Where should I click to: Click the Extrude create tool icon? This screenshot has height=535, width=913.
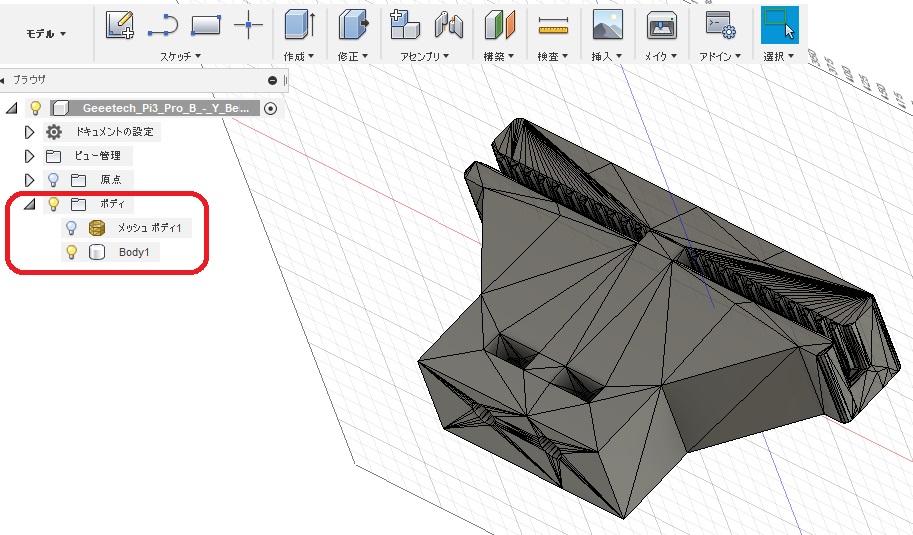[300, 25]
